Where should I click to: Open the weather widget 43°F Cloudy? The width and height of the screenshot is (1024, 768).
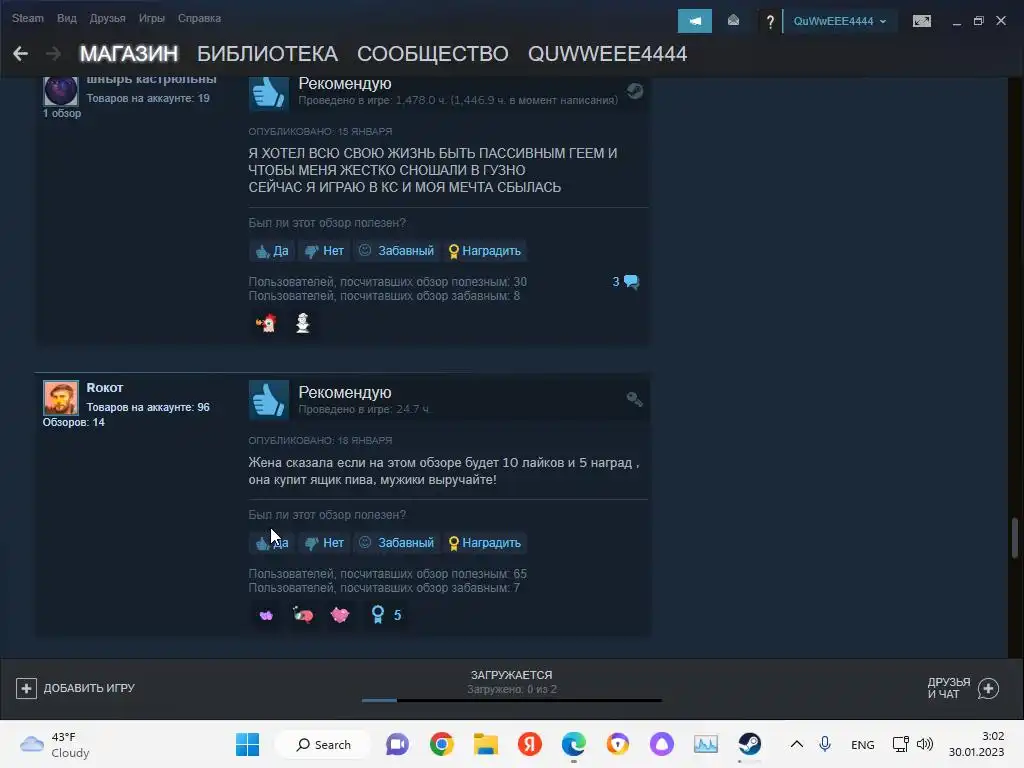tap(55, 744)
